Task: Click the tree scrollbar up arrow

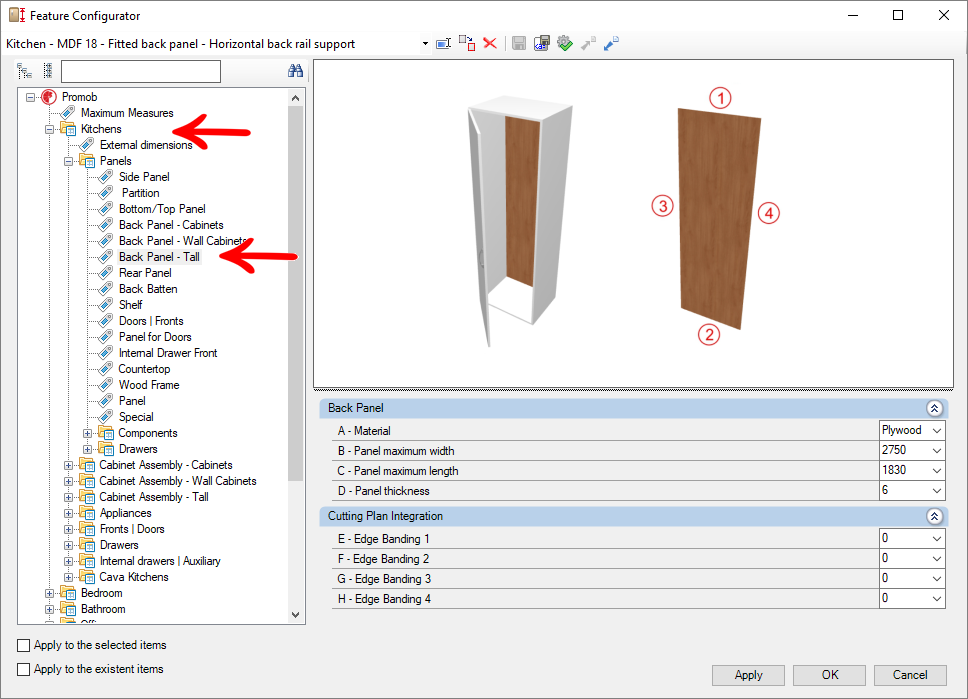Action: click(x=295, y=98)
